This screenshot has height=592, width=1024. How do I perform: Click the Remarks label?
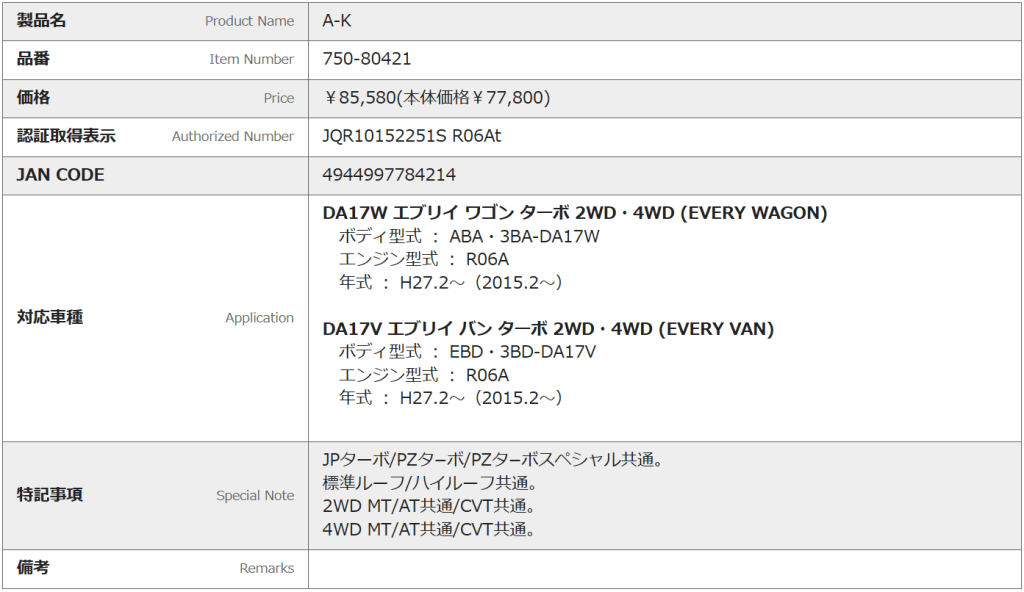pyautogui.click(x=266, y=568)
